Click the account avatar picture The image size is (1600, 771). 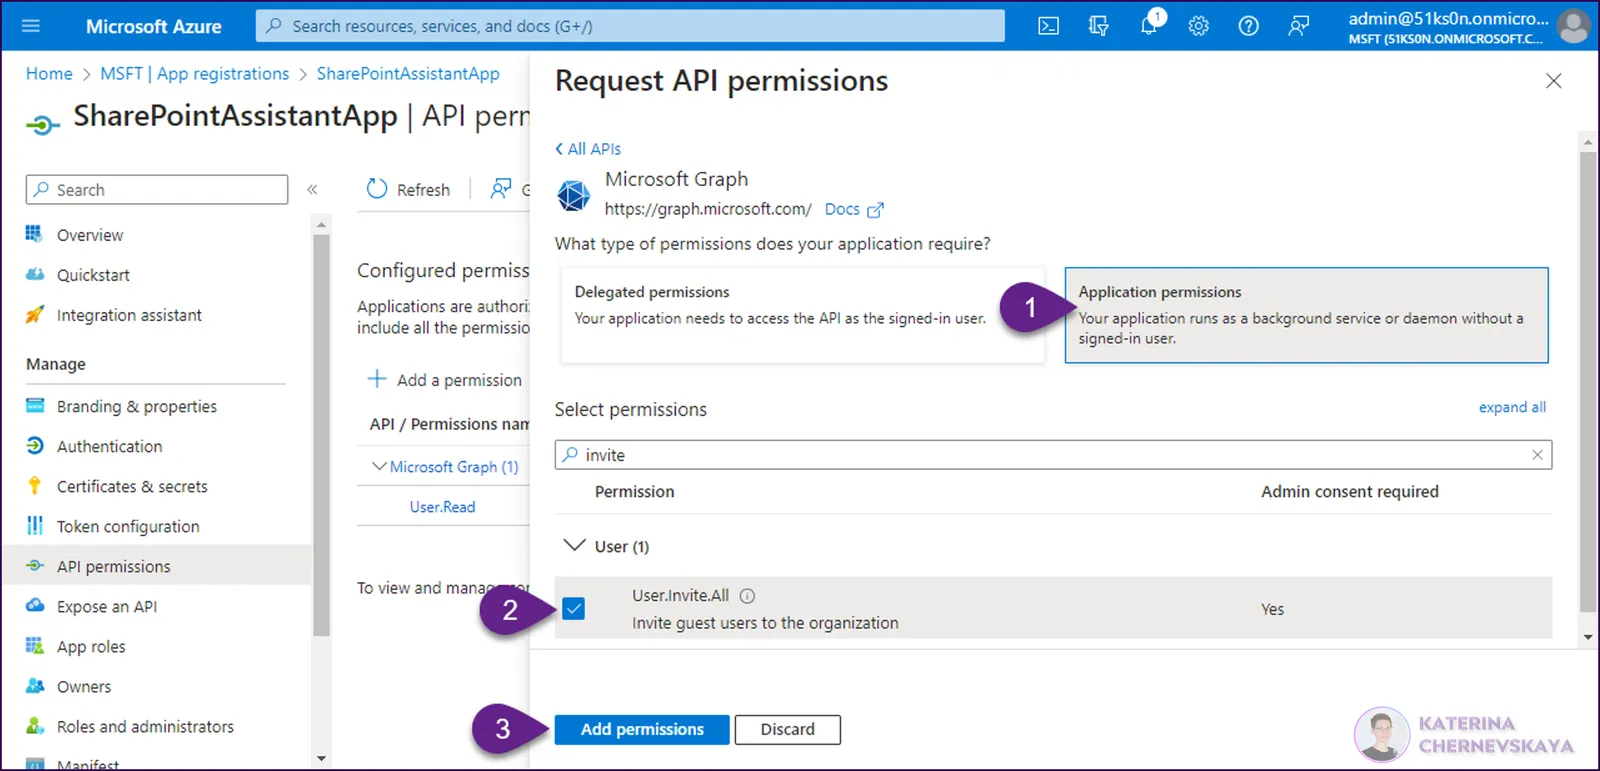[x=1573, y=26]
